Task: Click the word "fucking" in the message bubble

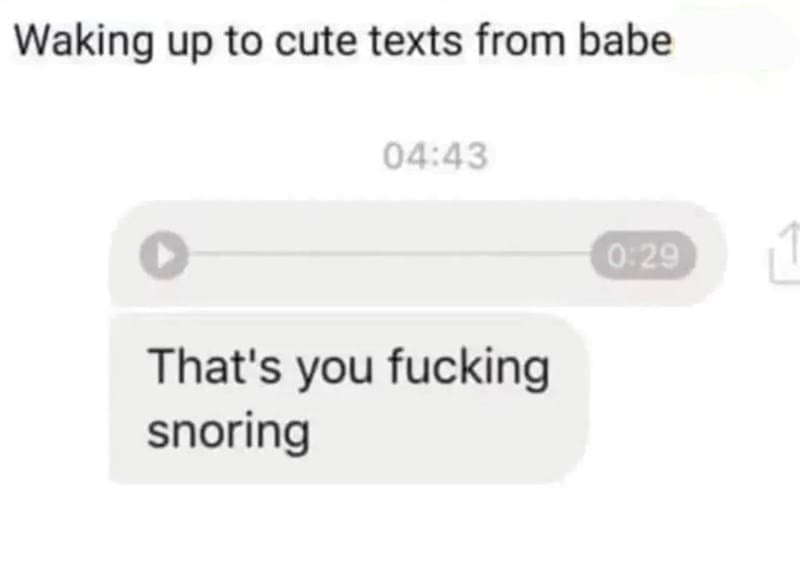Action: click(469, 368)
